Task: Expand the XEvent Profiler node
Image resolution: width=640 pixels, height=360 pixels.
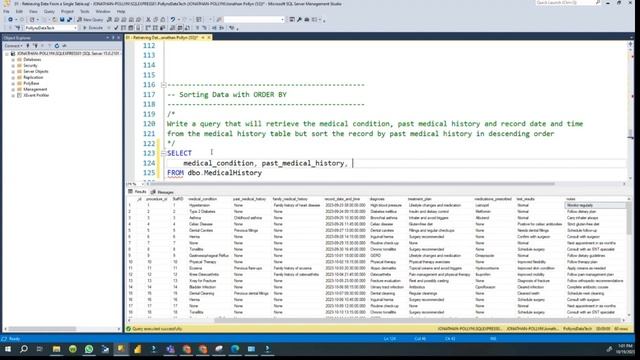Action: point(13,95)
